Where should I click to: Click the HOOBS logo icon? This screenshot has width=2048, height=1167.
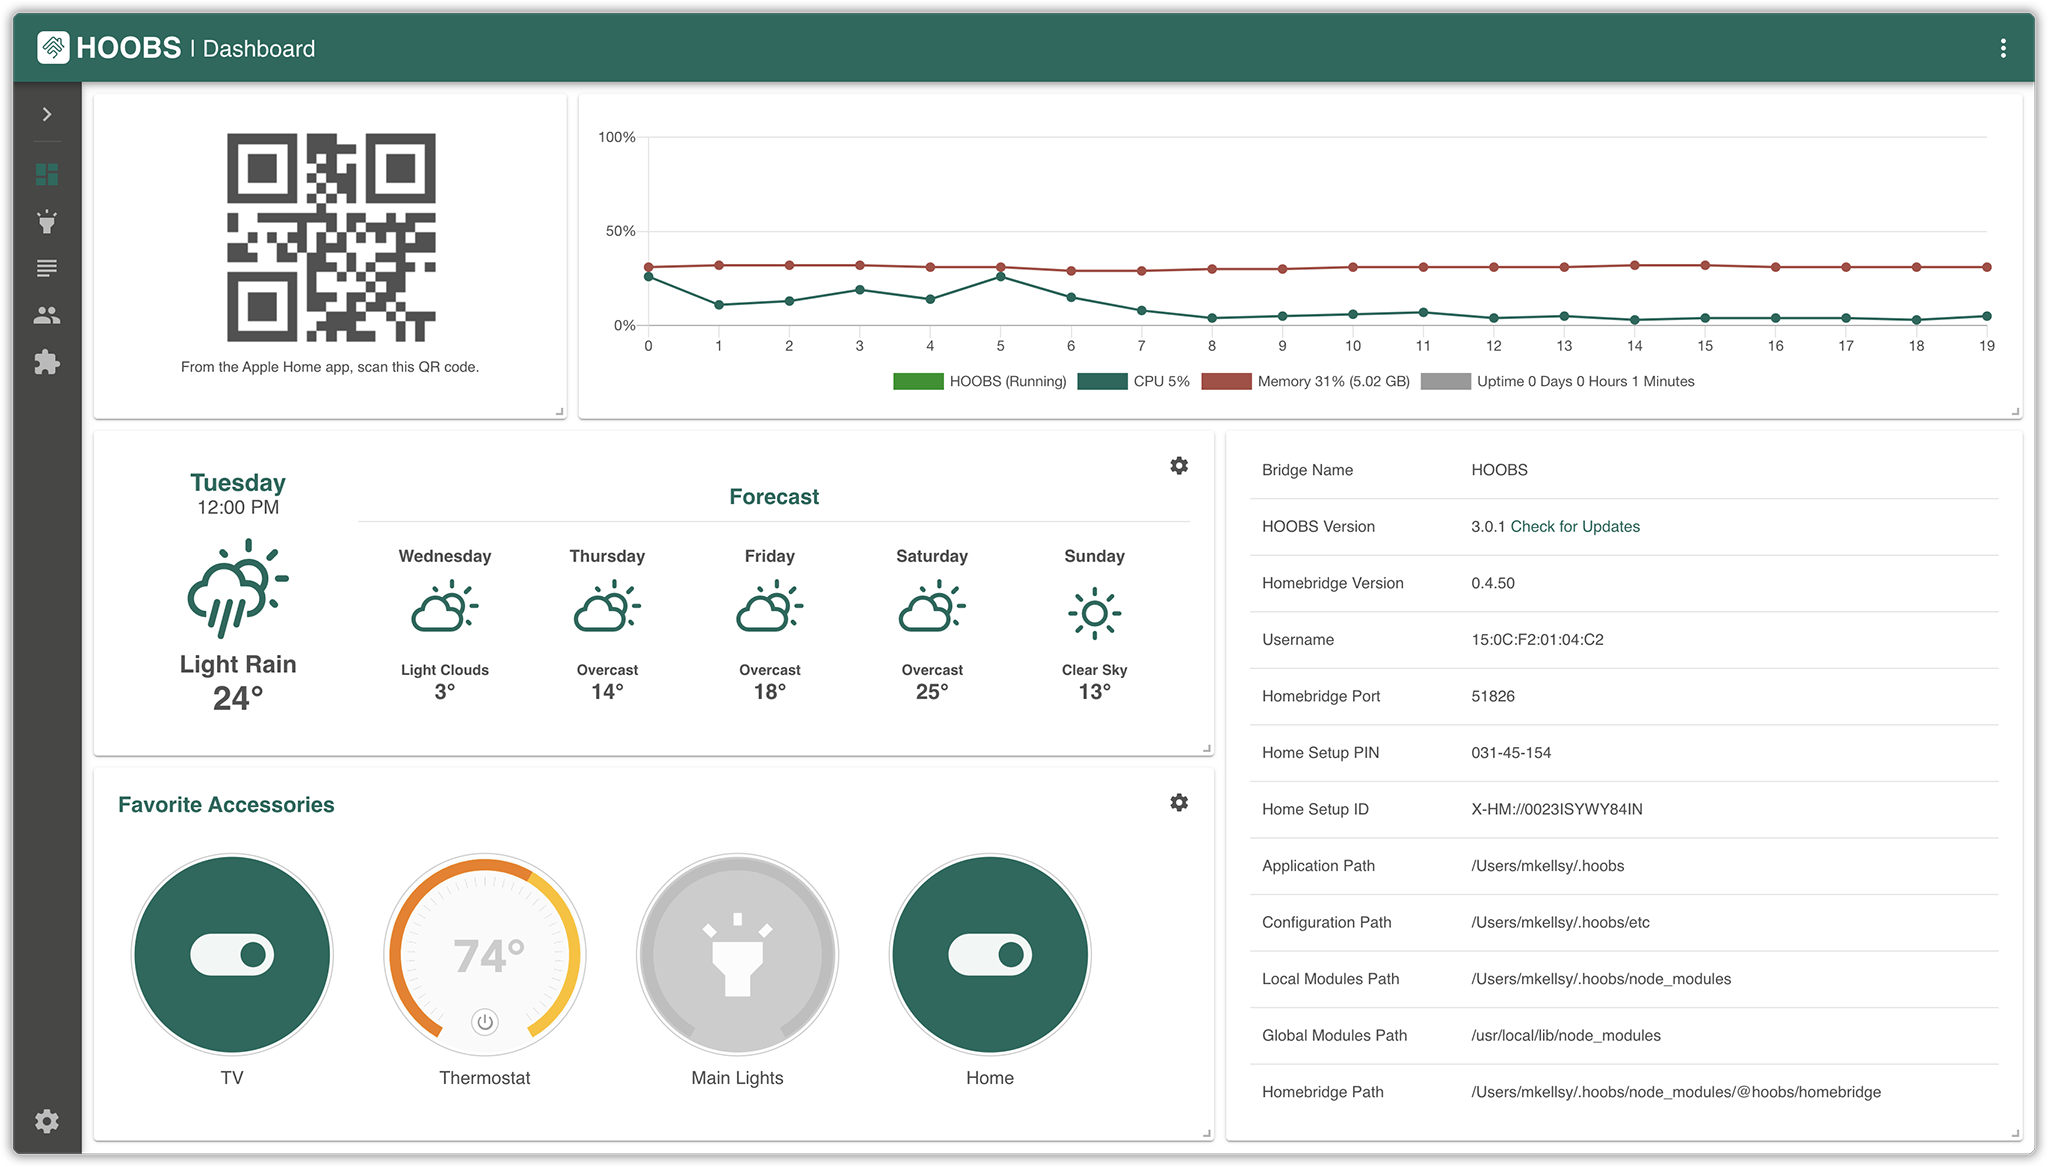(x=53, y=47)
